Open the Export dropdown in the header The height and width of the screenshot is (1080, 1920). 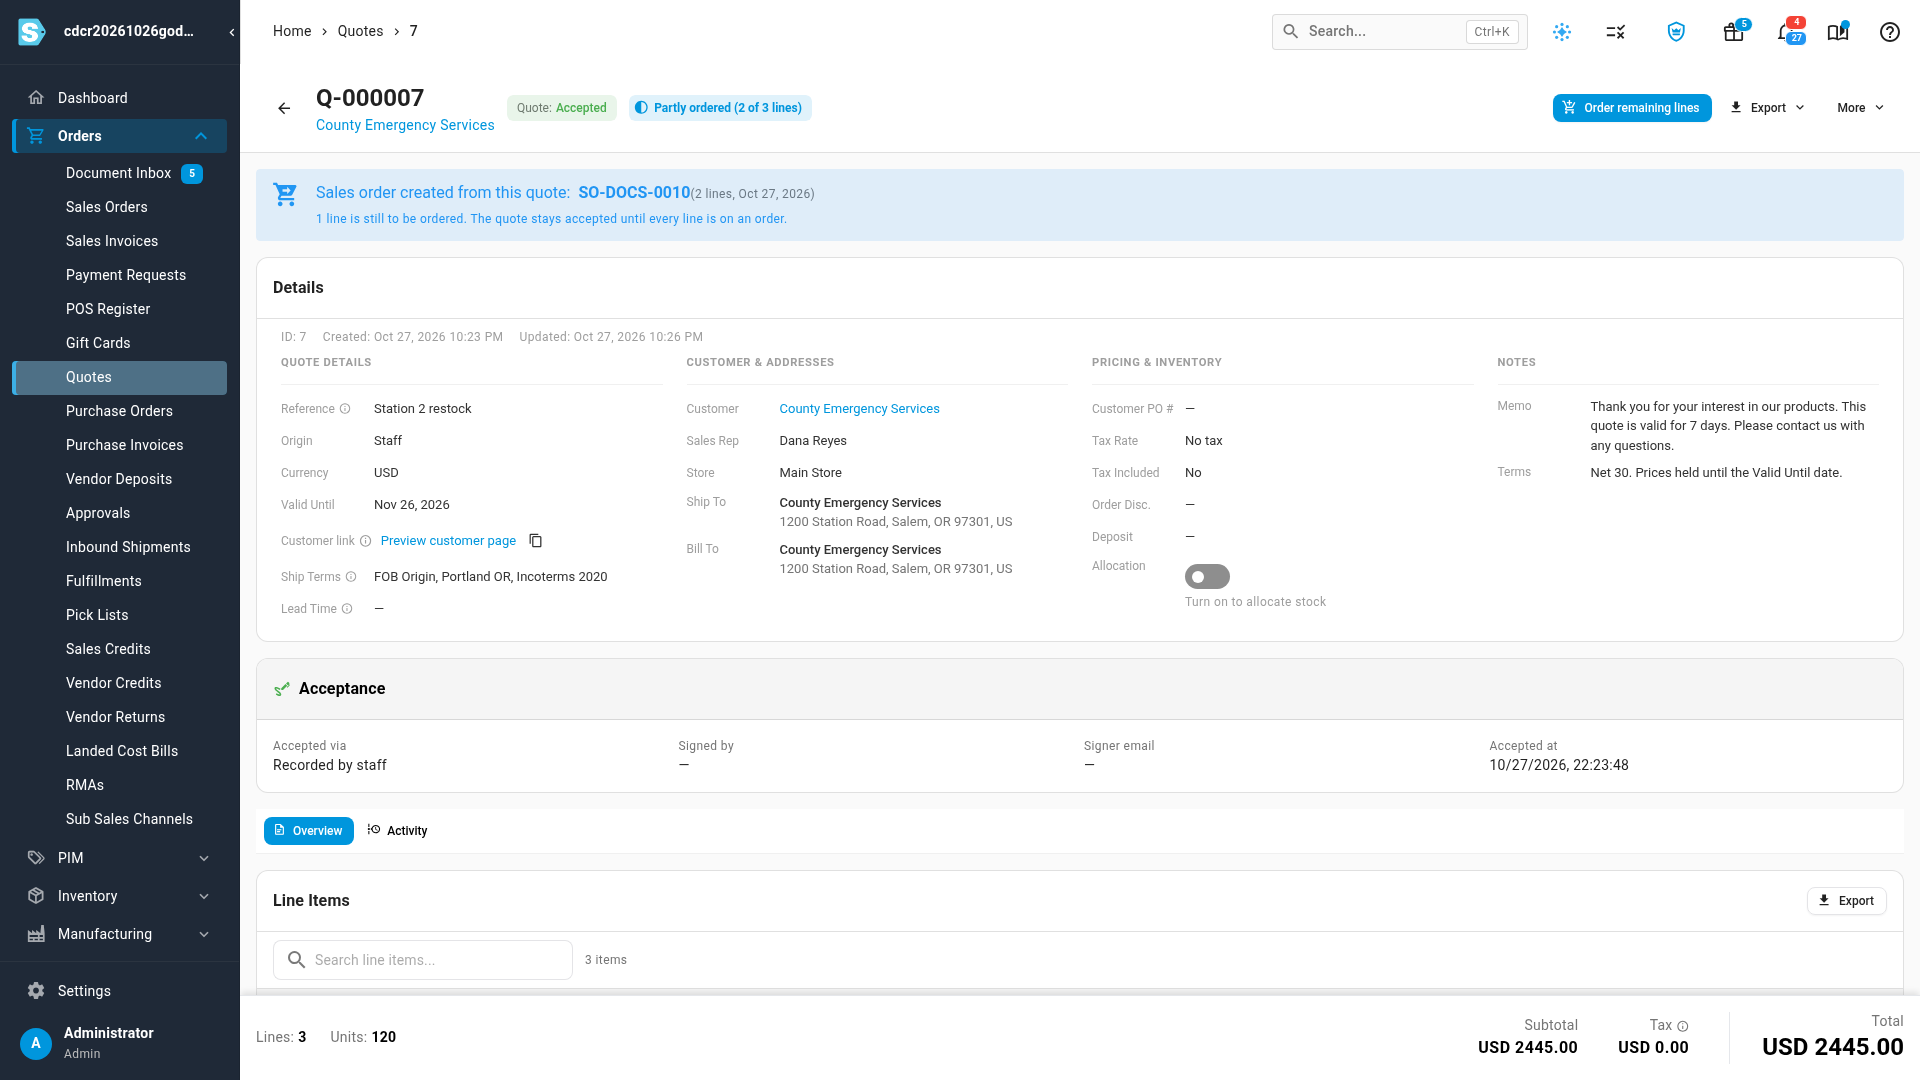pos(1768,108)
